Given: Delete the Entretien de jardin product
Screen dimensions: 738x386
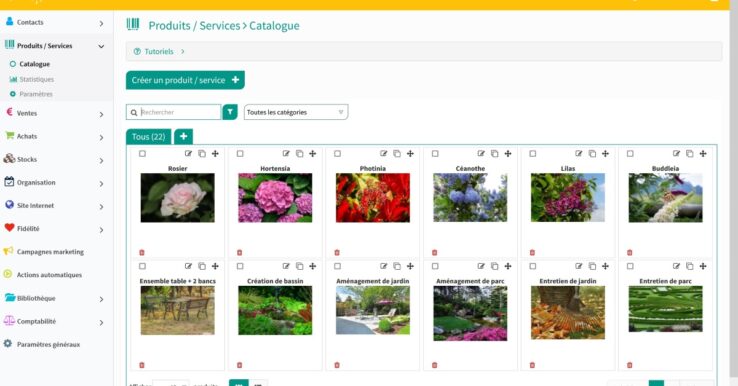Looking at the screenshot, I should click(532, 365).
